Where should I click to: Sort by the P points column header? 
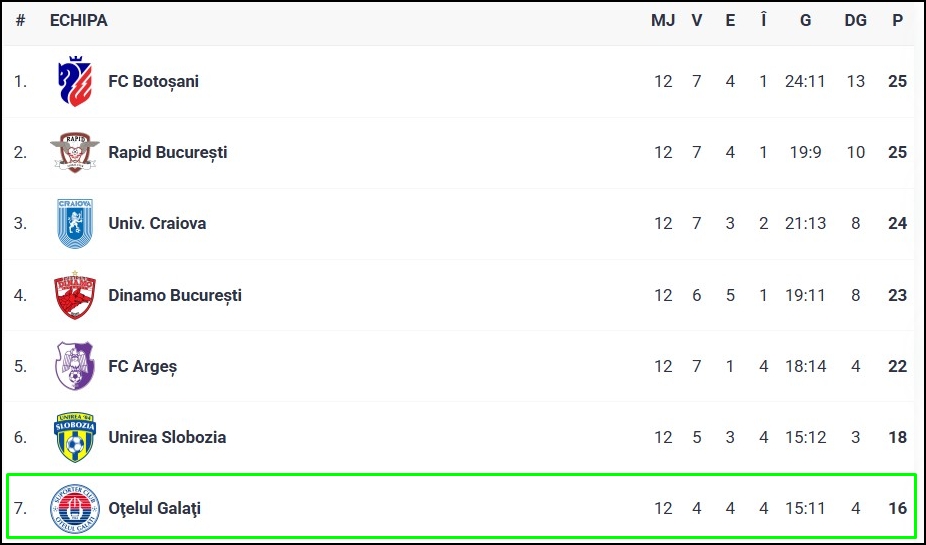coord(897,20)
